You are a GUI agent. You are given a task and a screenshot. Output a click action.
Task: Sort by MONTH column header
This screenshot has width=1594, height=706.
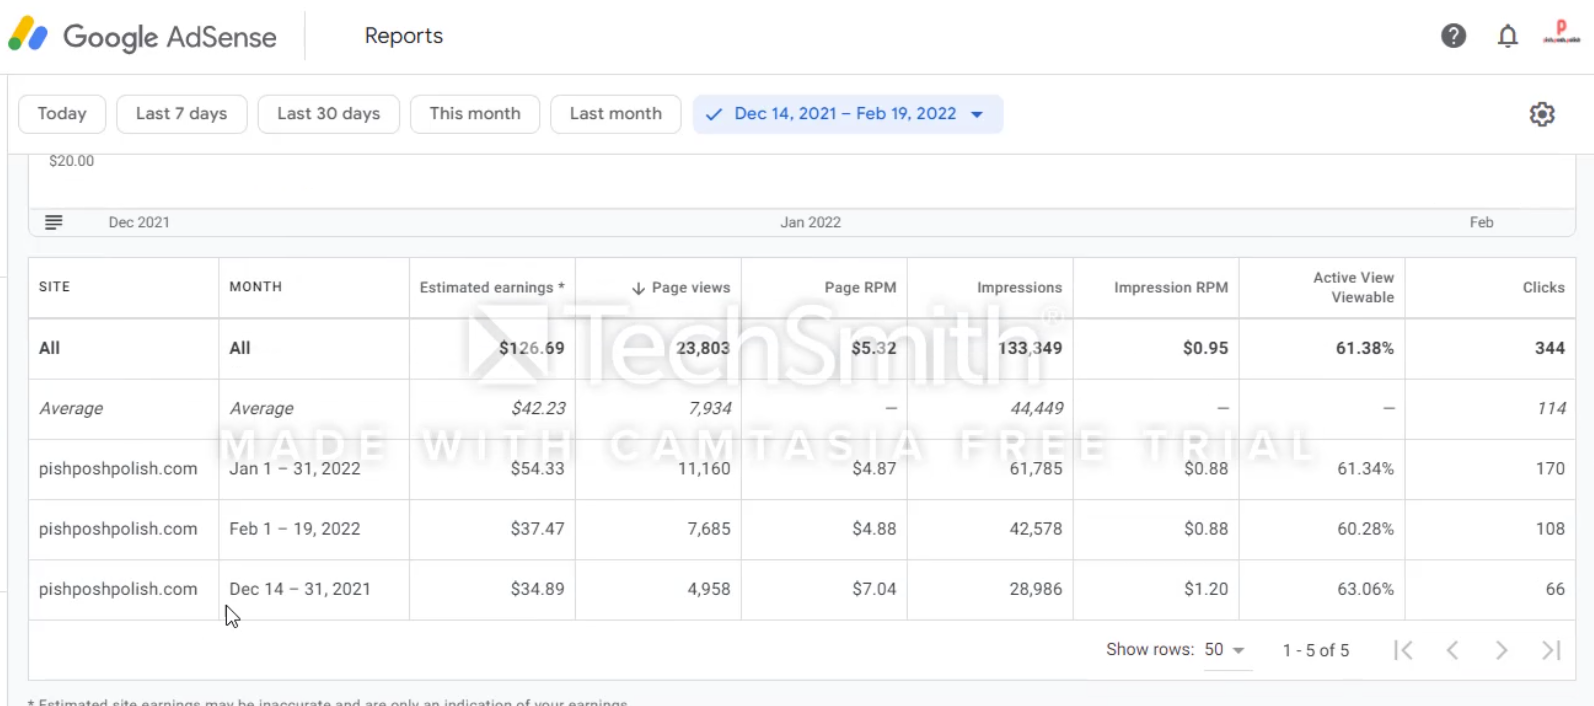click(x=256, y=287)
